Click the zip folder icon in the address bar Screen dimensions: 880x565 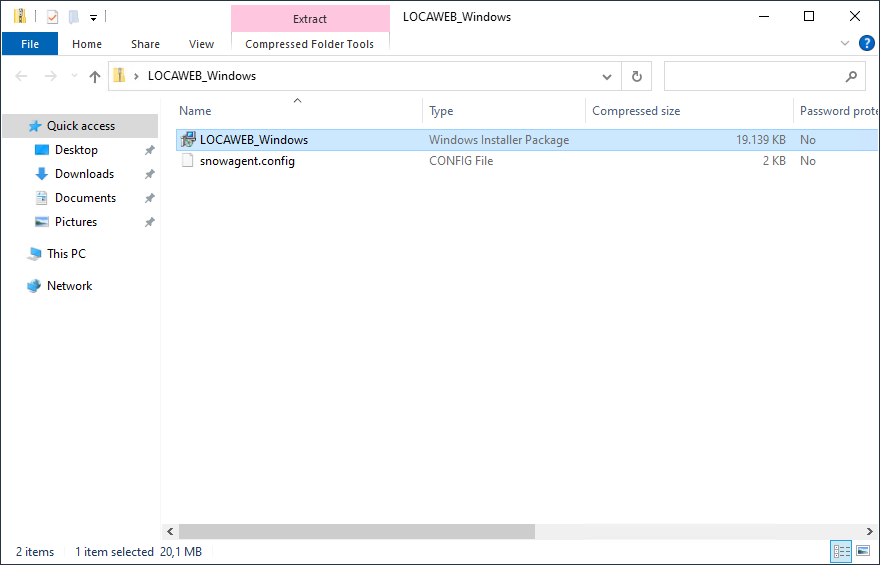point(119,75)
